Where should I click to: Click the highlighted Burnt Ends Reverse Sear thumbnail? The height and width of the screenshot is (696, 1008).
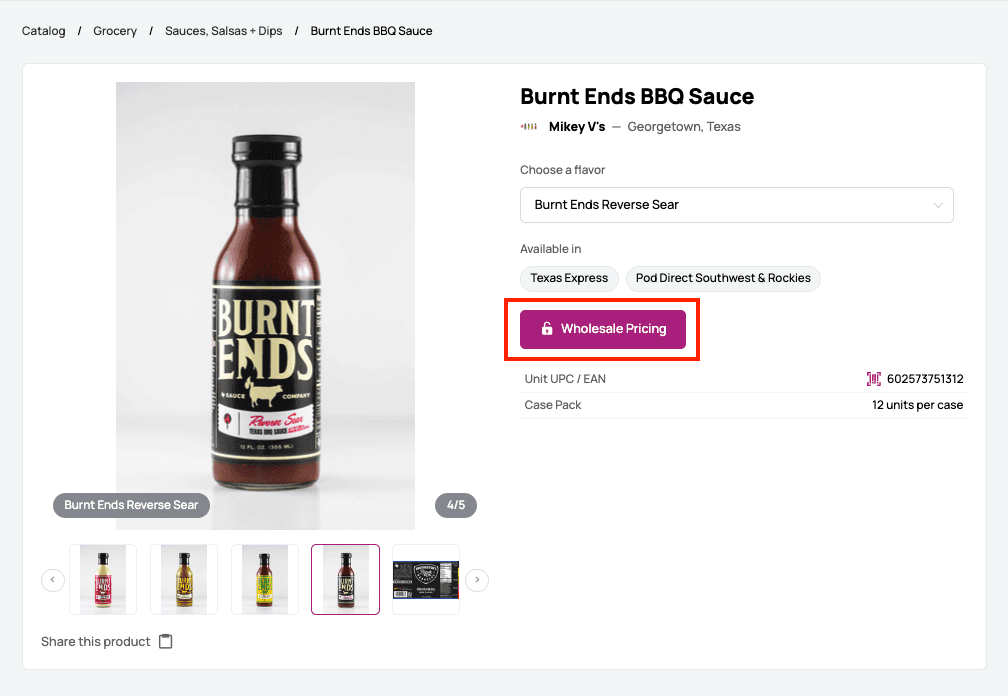tap(345, 580)
